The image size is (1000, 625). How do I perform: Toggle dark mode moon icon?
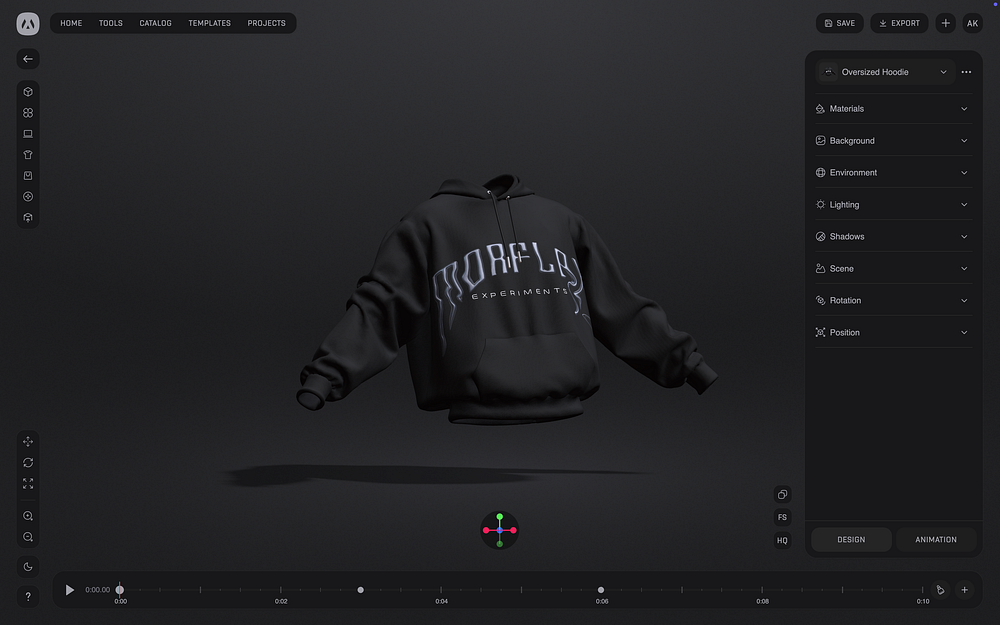pyautogui.click(x=28, y=566)
